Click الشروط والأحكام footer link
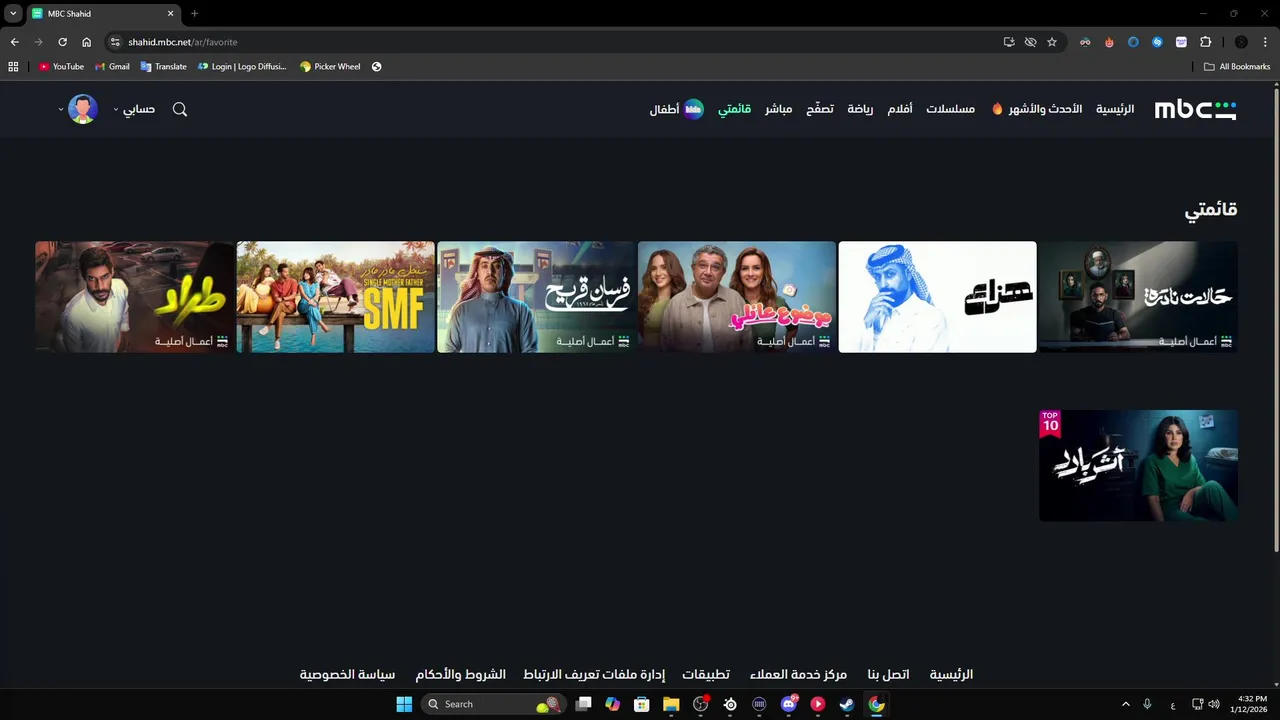The width and height of the screenshot is (1280, 720). (x=461, y=675)
